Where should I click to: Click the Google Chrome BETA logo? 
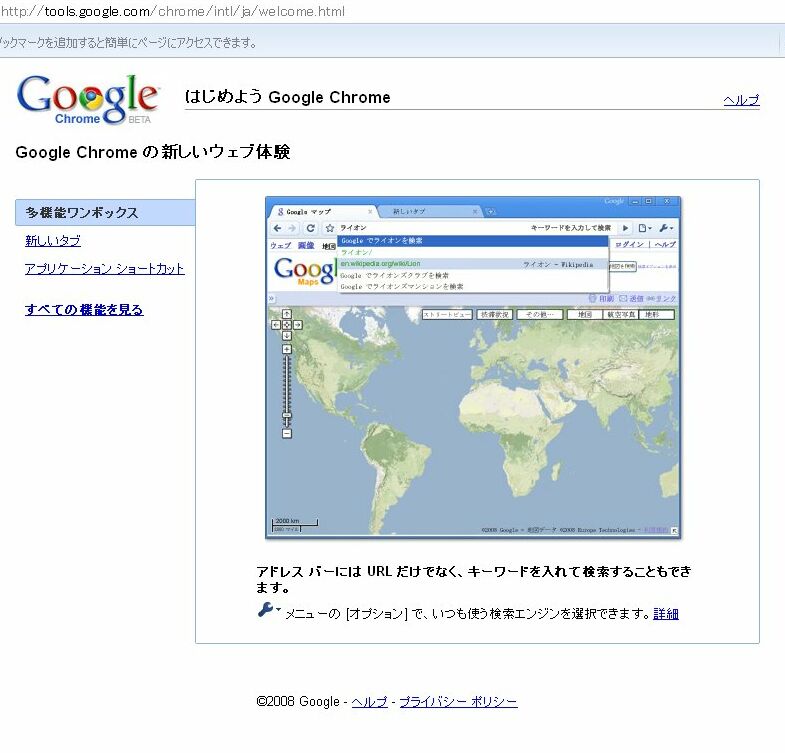[88, 99]
